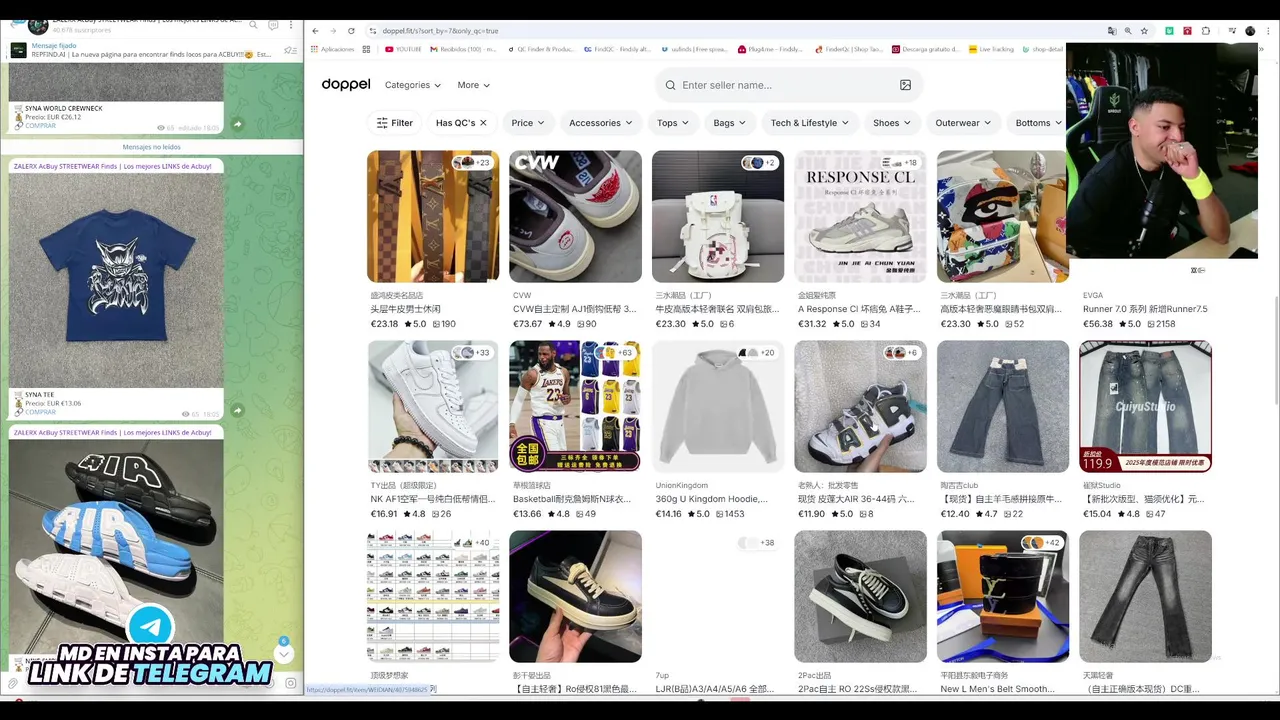Expand the Shoes category dropdown

point(892,123)
